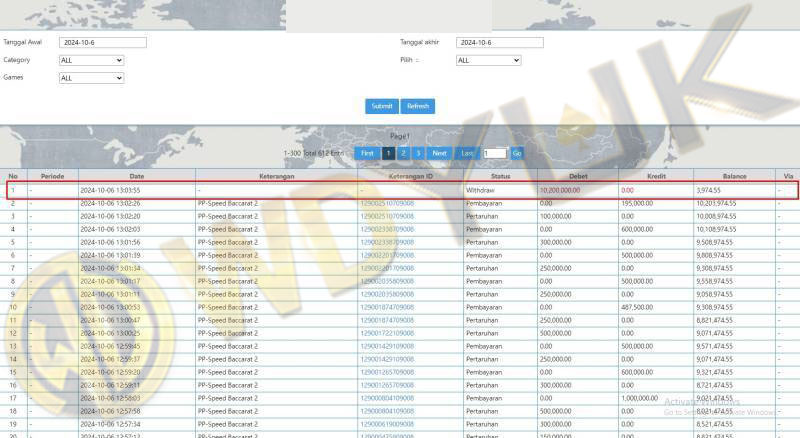The width and height of the screenshot is (800, 438).
Task: Open the Games dropdown
Action: click(x=91, y=77)
